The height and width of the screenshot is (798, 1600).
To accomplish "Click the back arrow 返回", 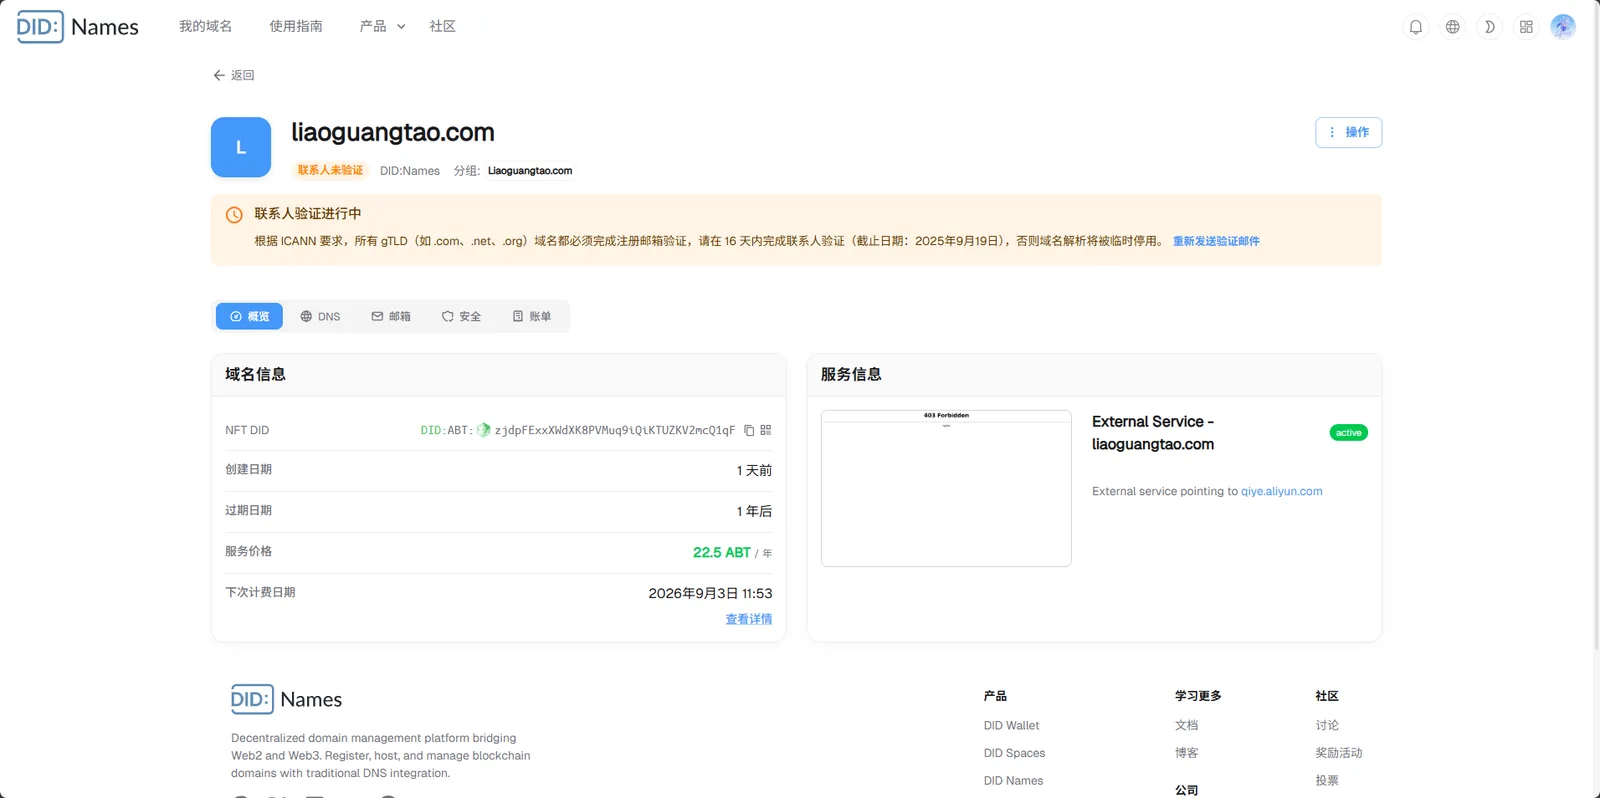I will 233,75.
